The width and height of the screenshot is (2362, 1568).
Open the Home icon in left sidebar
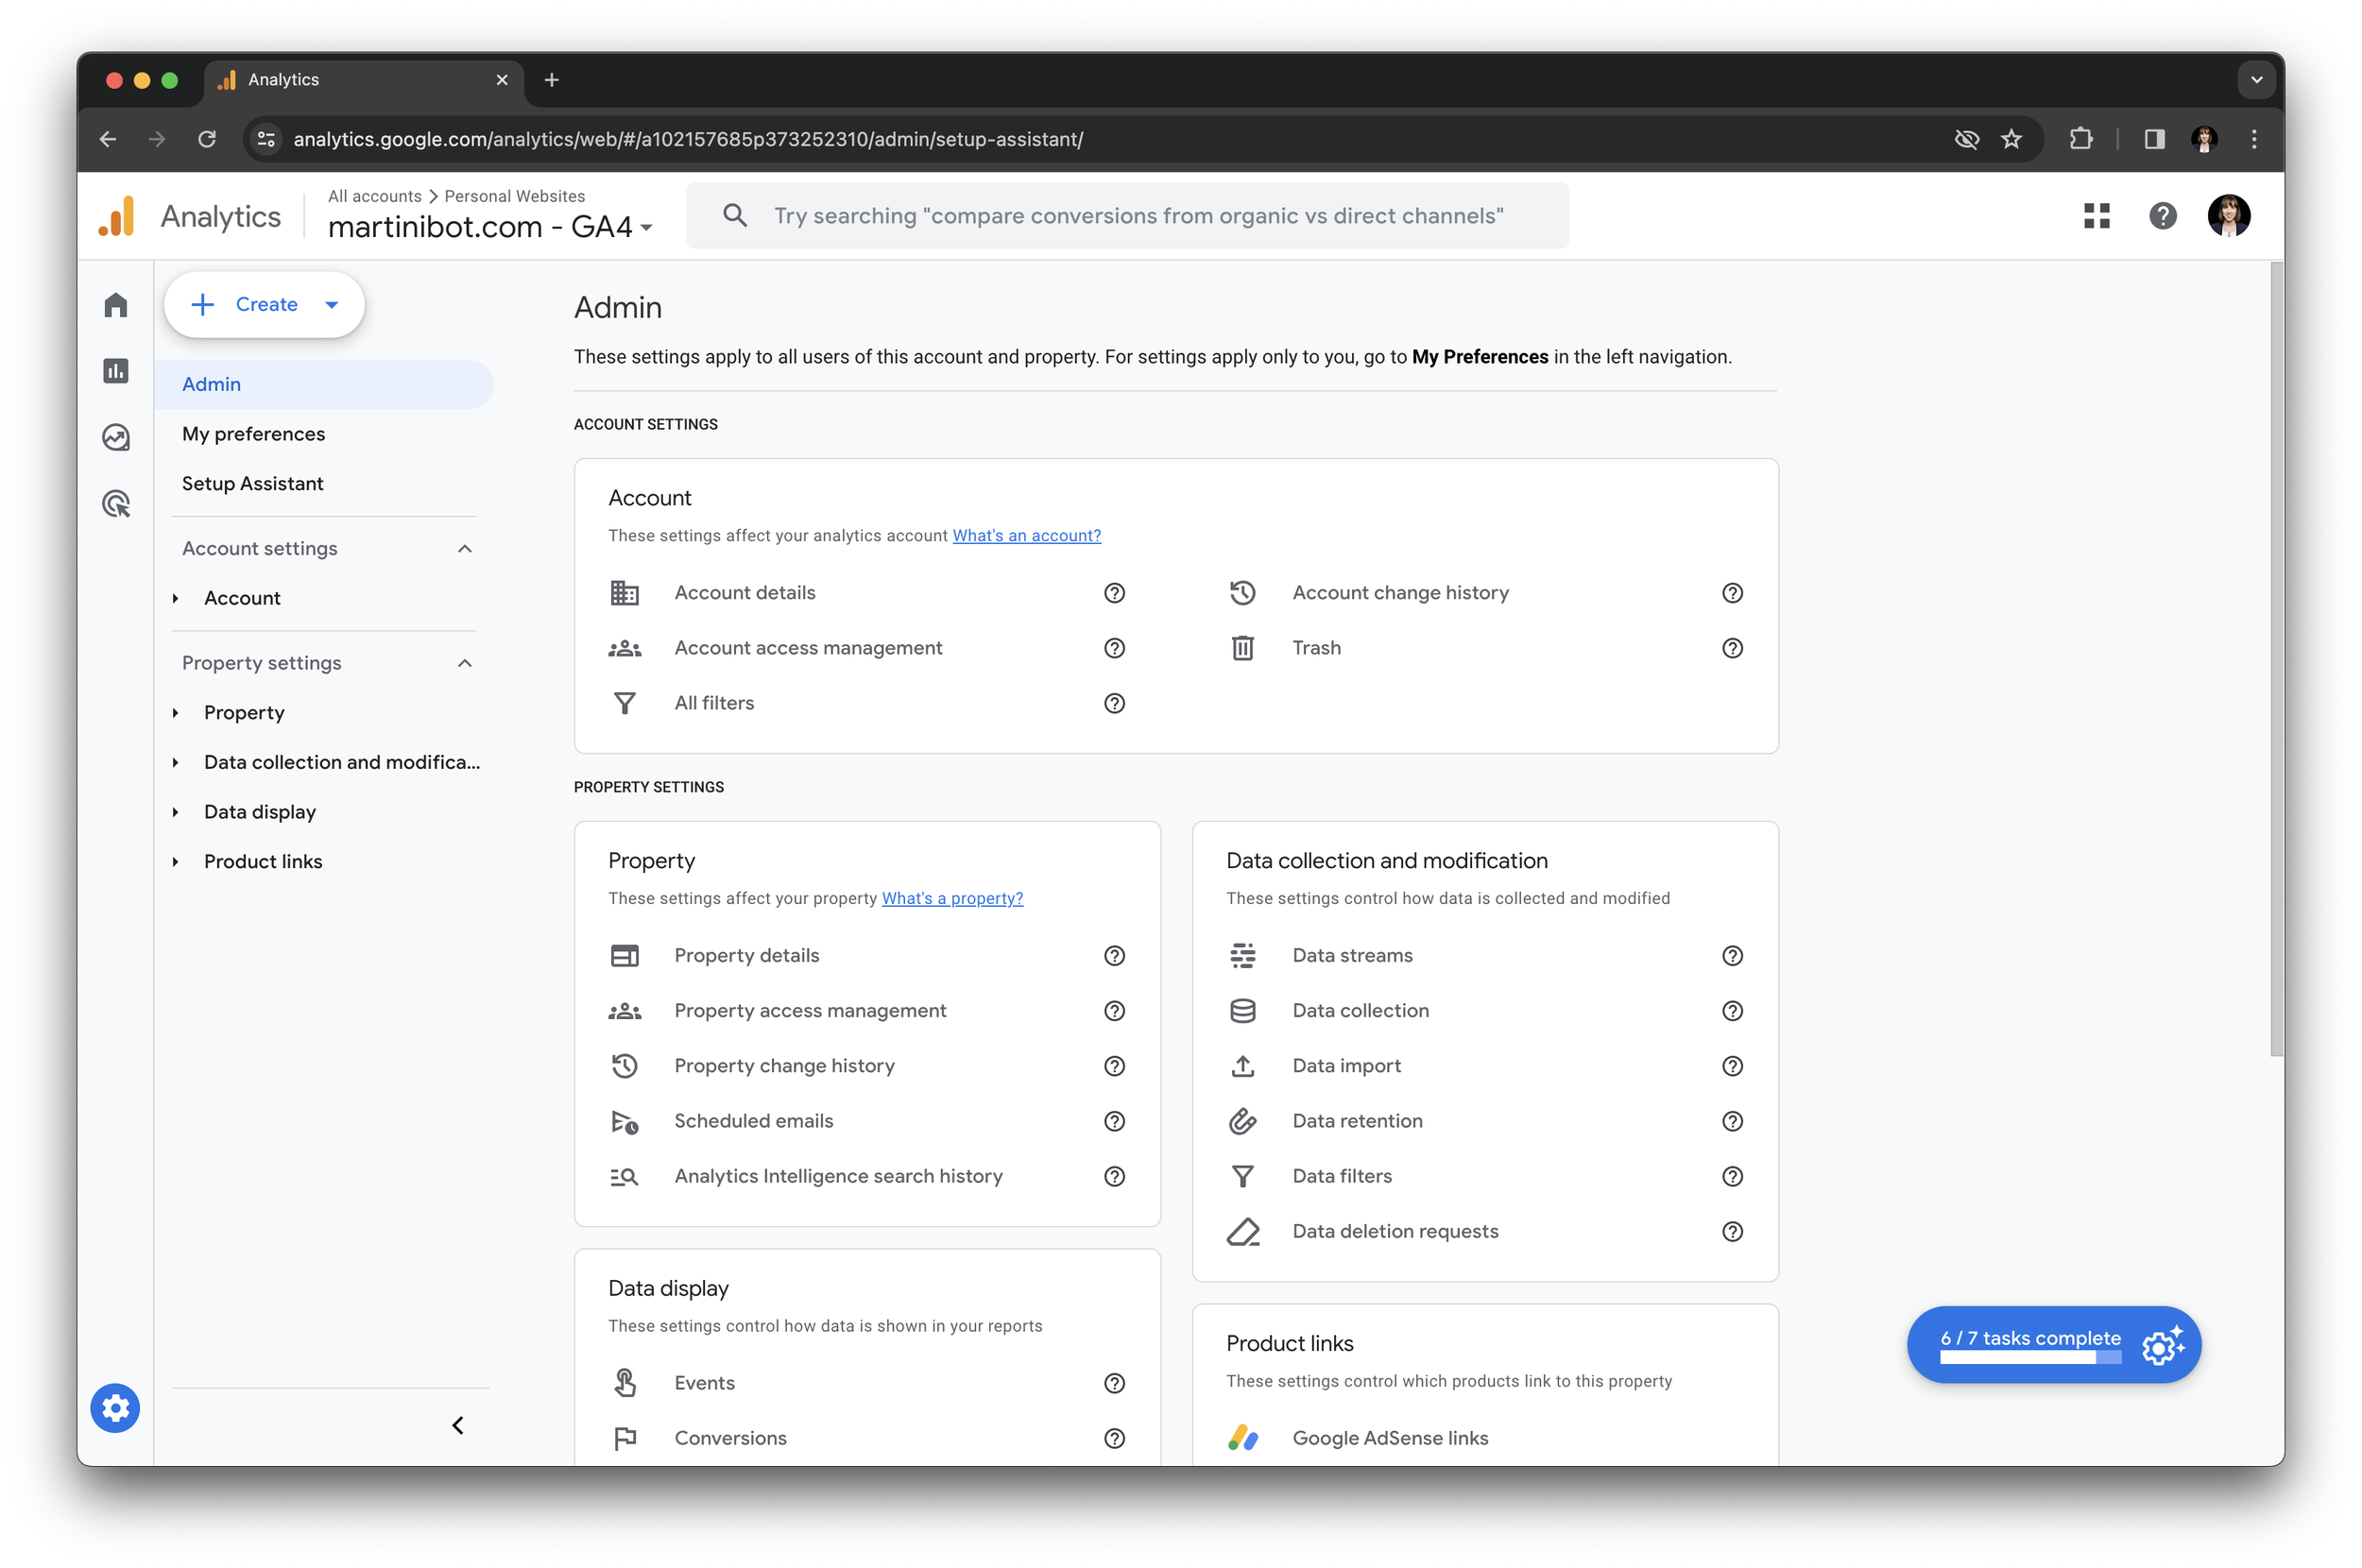pyautogui.click(x=116, y=305)
